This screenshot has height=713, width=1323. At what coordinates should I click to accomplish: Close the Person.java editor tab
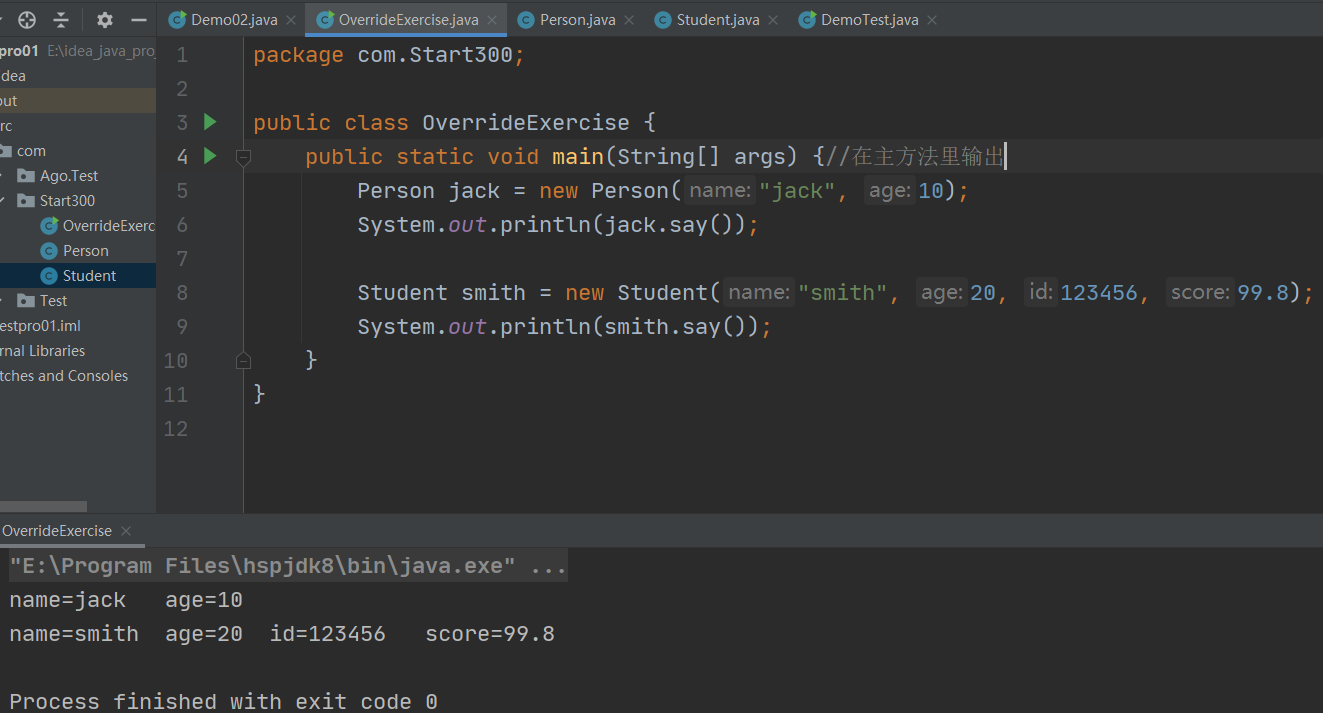(x=629, y=20)
